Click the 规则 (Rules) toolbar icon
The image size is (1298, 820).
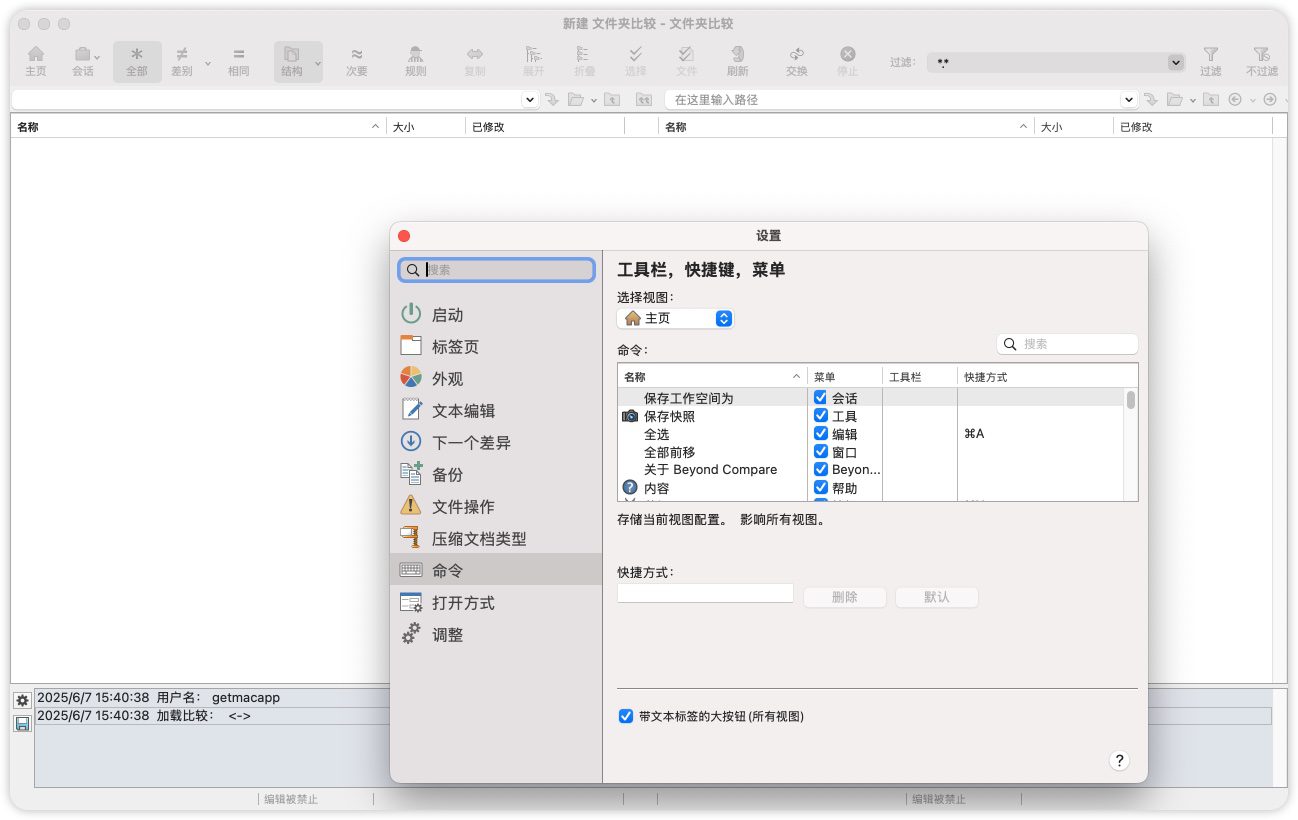(x=415, y=61)
